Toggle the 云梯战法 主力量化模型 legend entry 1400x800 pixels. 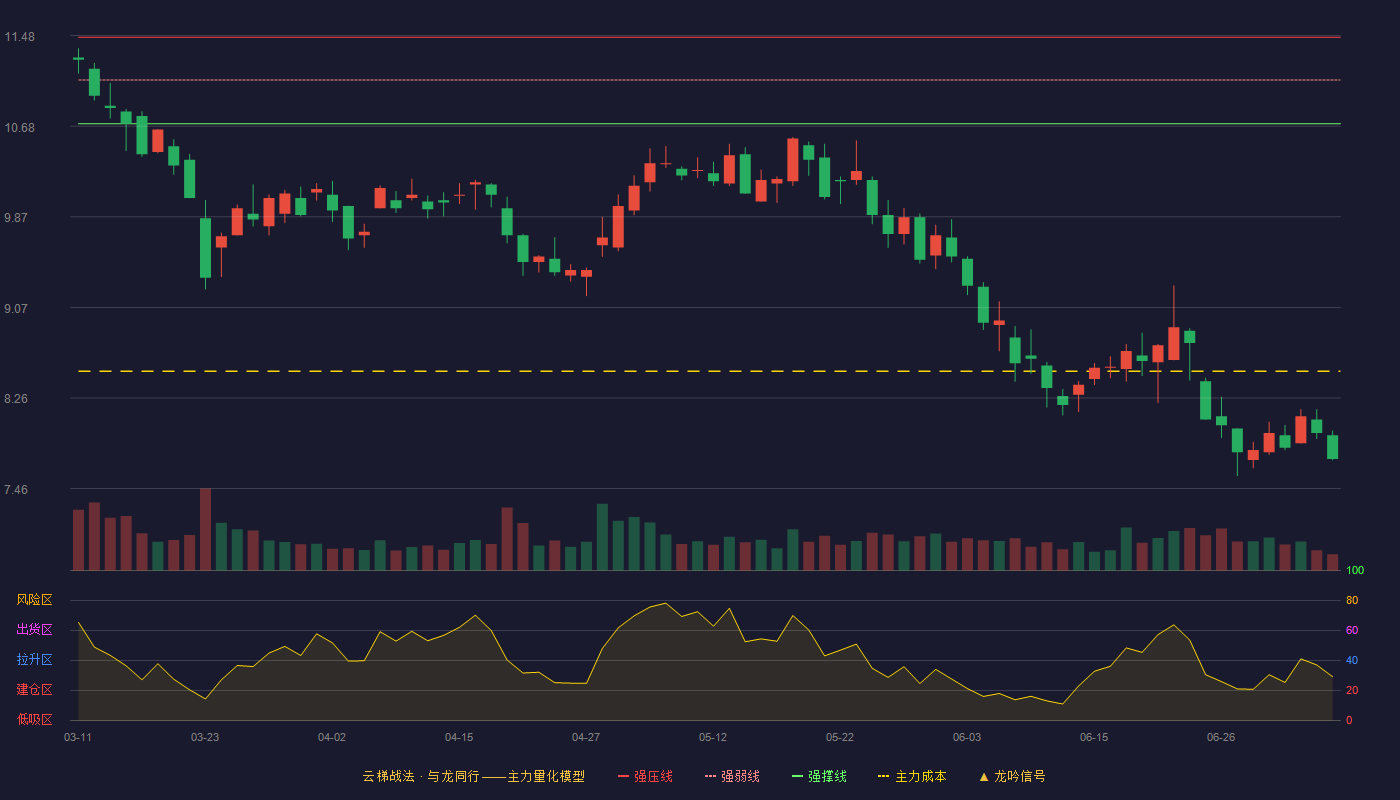(x=473, y=776)
